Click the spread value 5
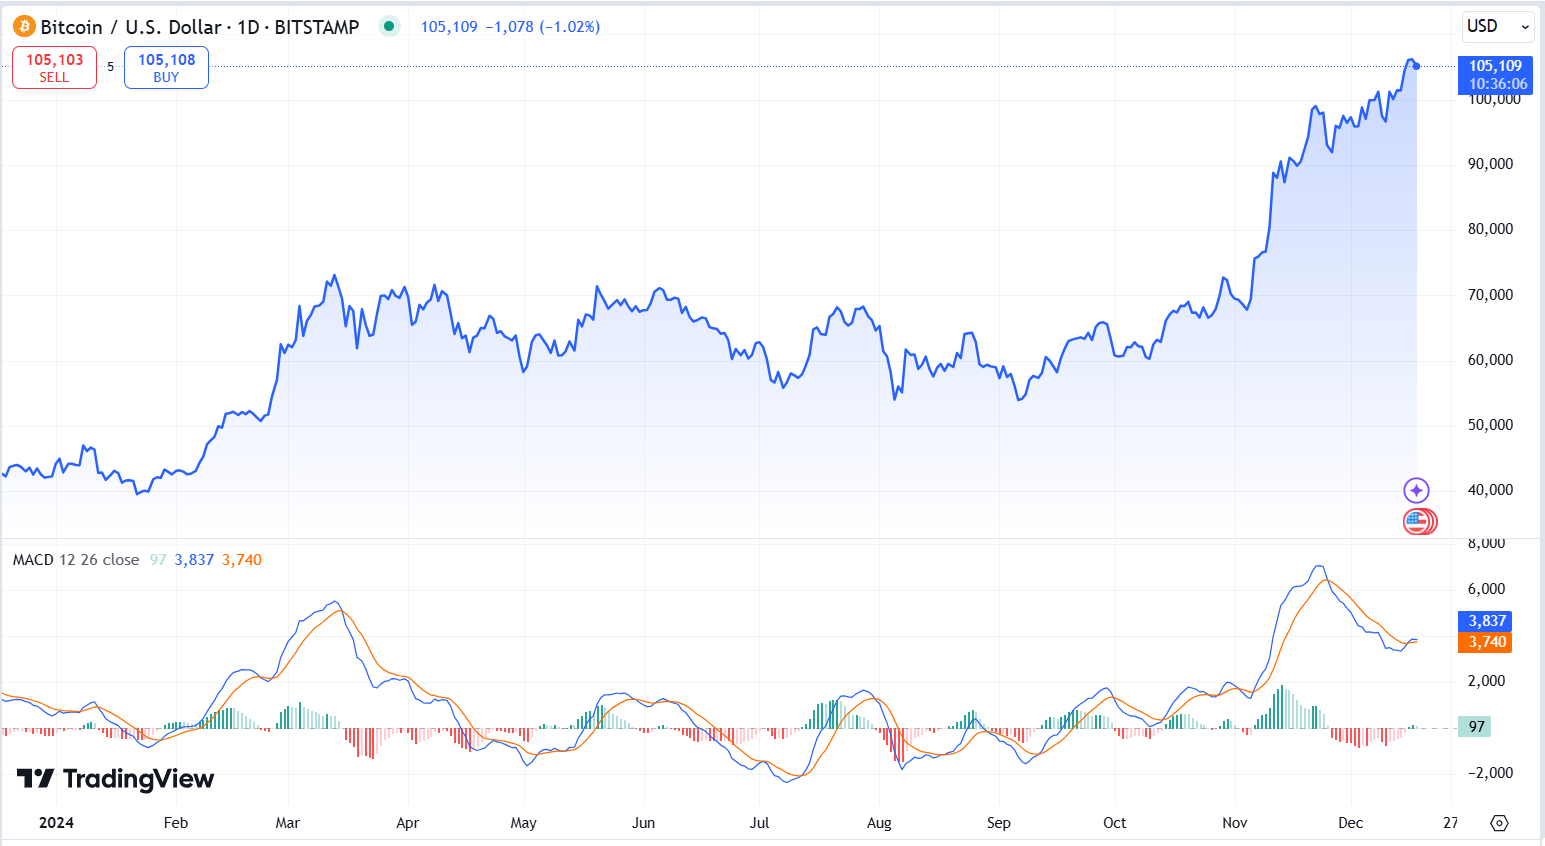The height and width of the screenshot is (846, 1545). 111,67
